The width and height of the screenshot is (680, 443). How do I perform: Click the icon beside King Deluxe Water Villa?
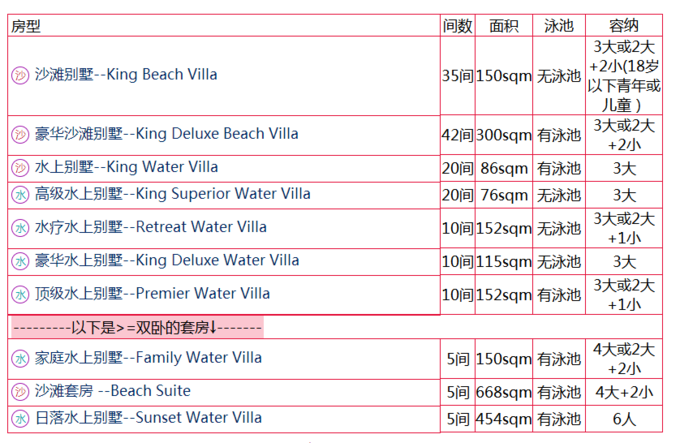click(x=20, y=261)
